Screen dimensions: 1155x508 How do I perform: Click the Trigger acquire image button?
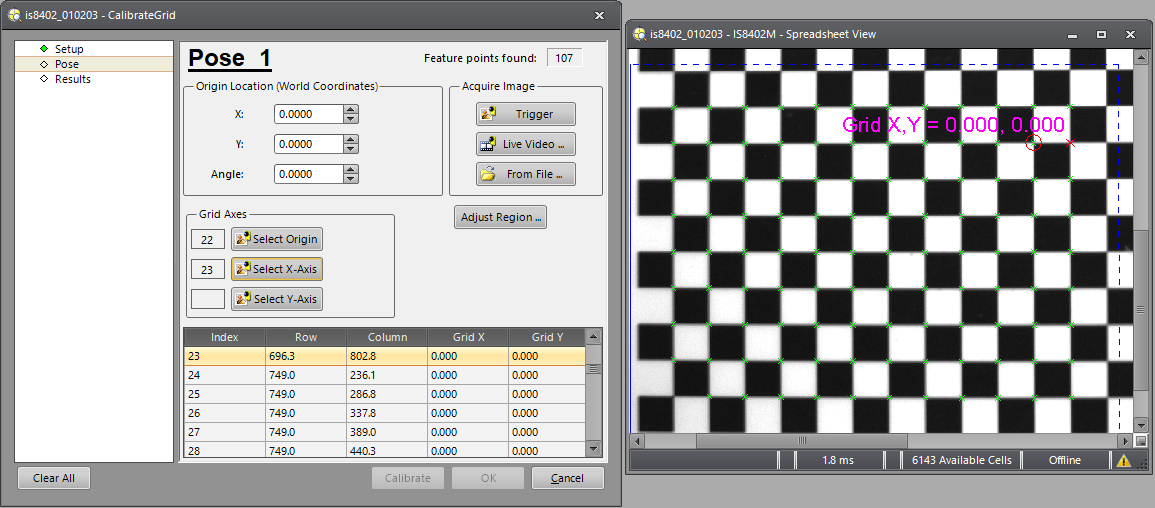(526, 114)
